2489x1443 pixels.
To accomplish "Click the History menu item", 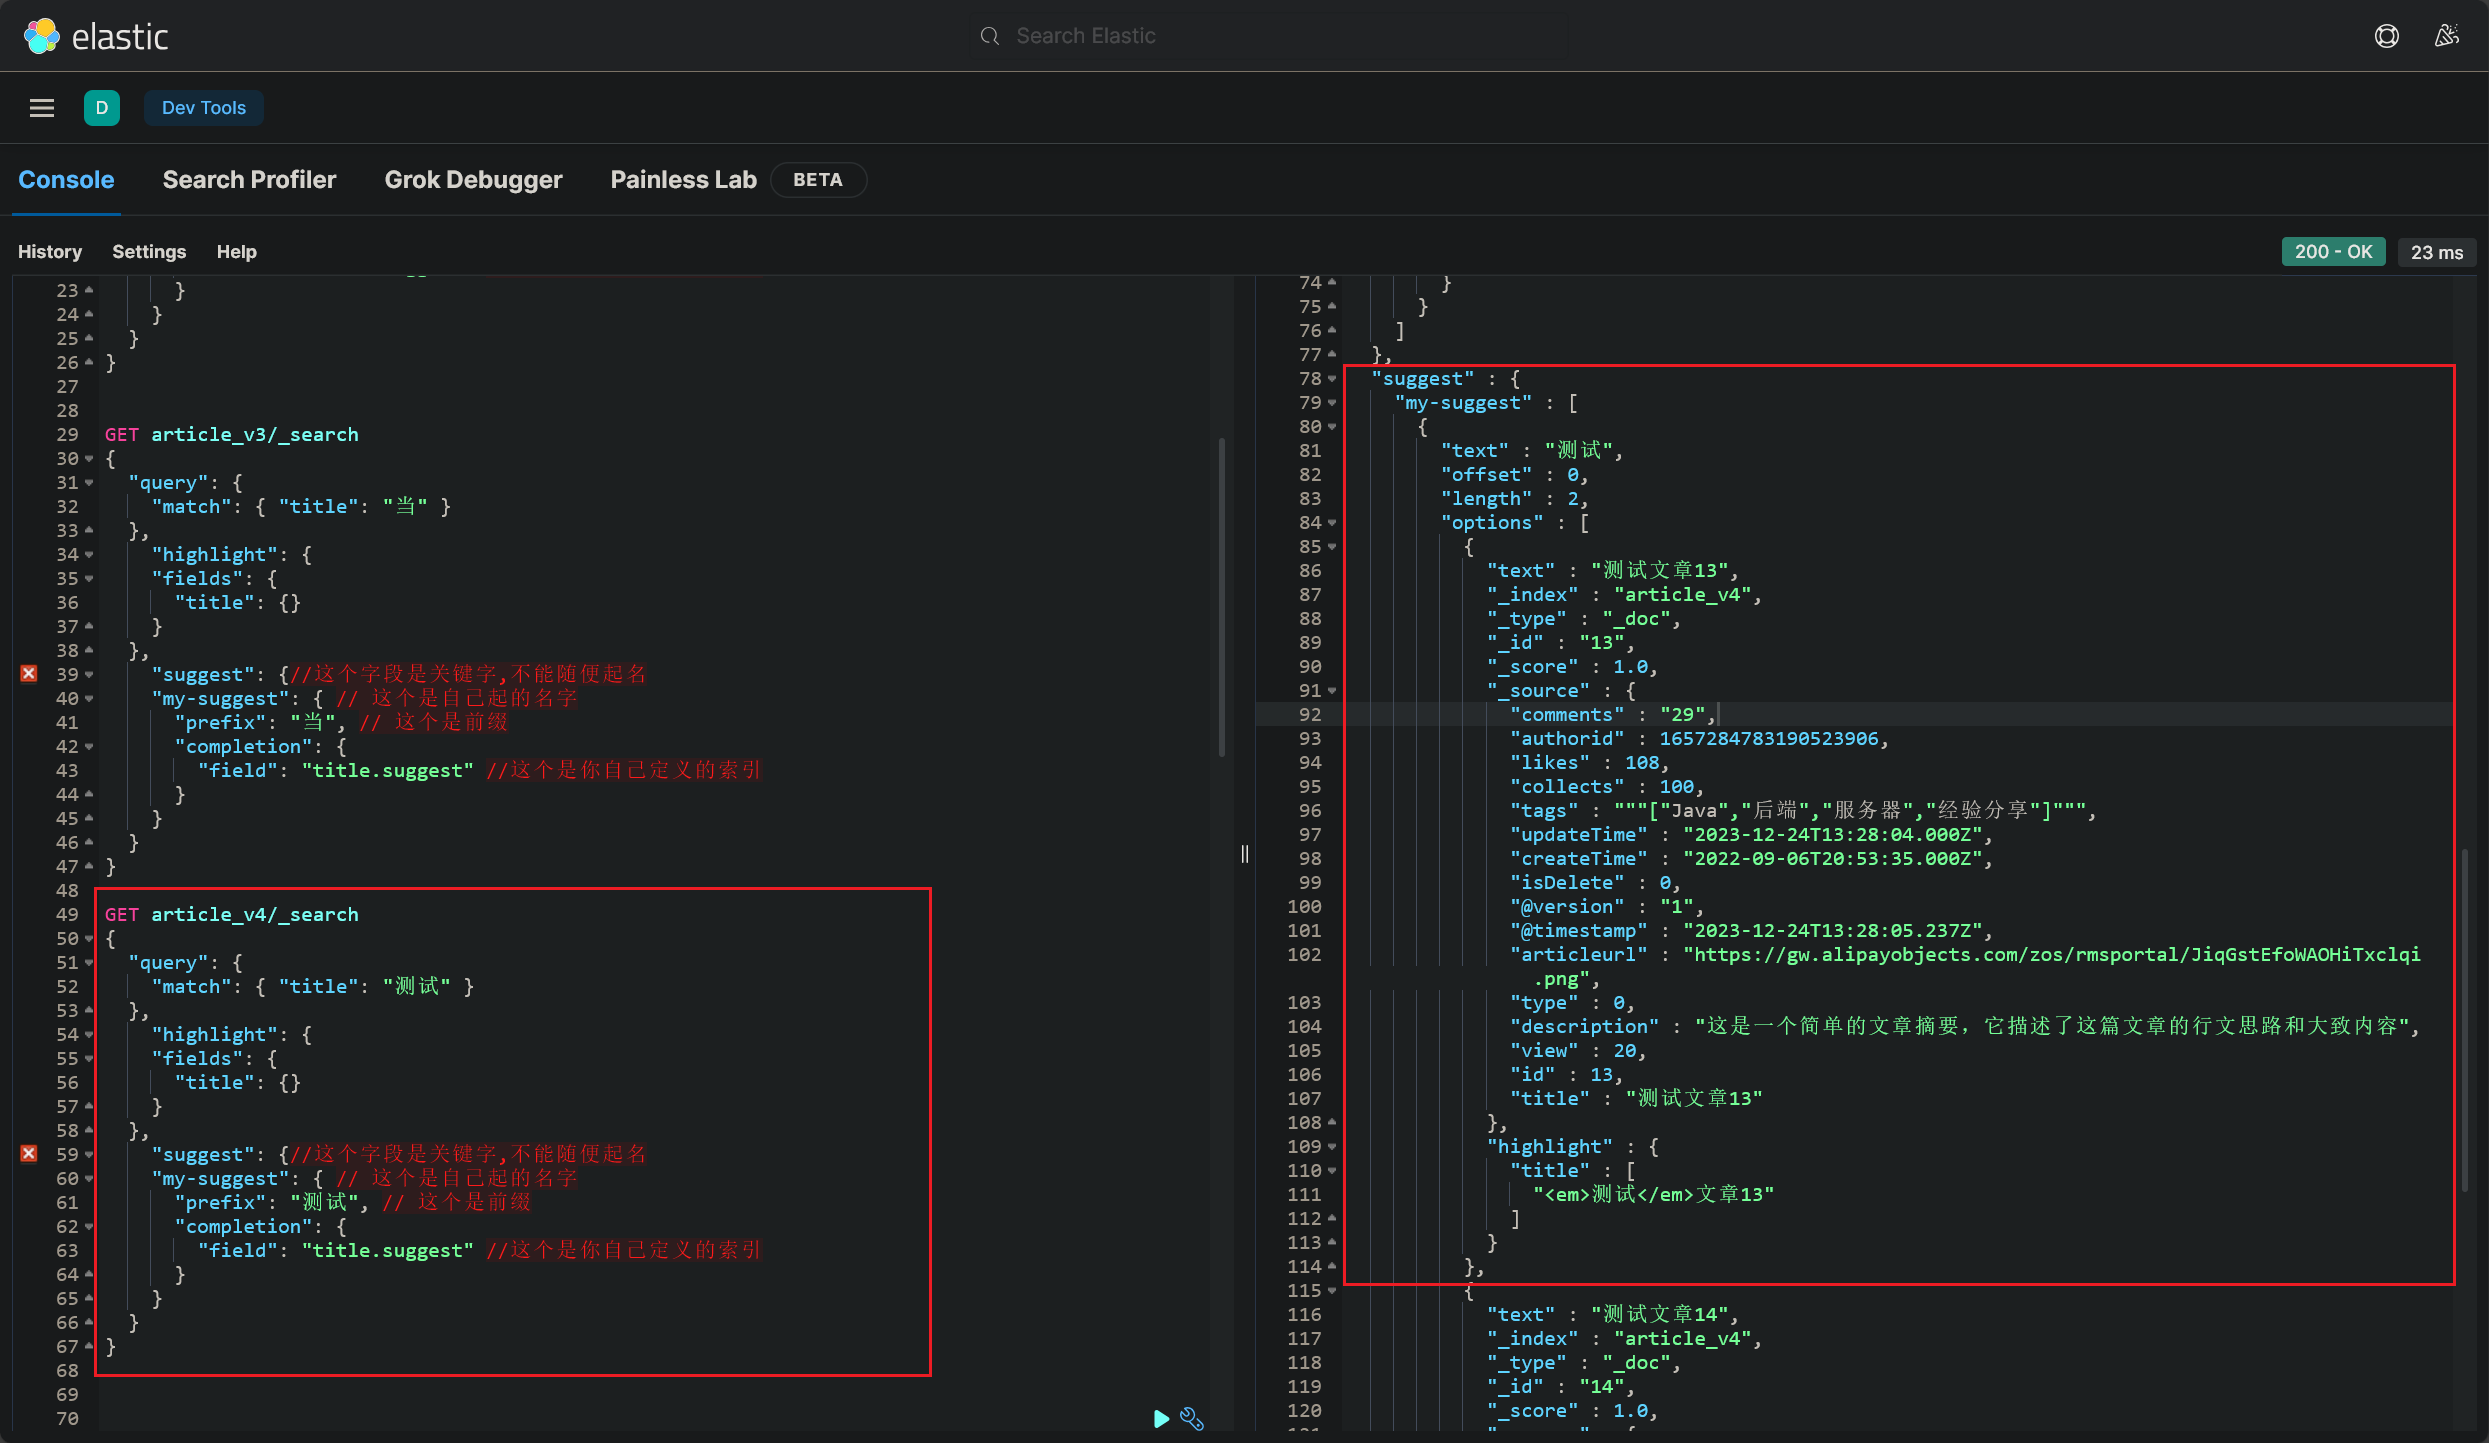I will (x=50, y=251).
